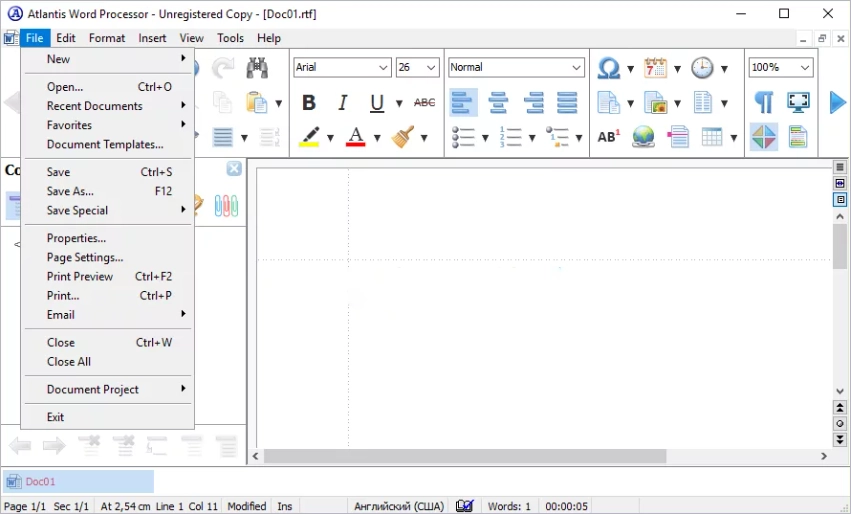Center align the text
The image size is (851, 514).
[x=498, y=103]
